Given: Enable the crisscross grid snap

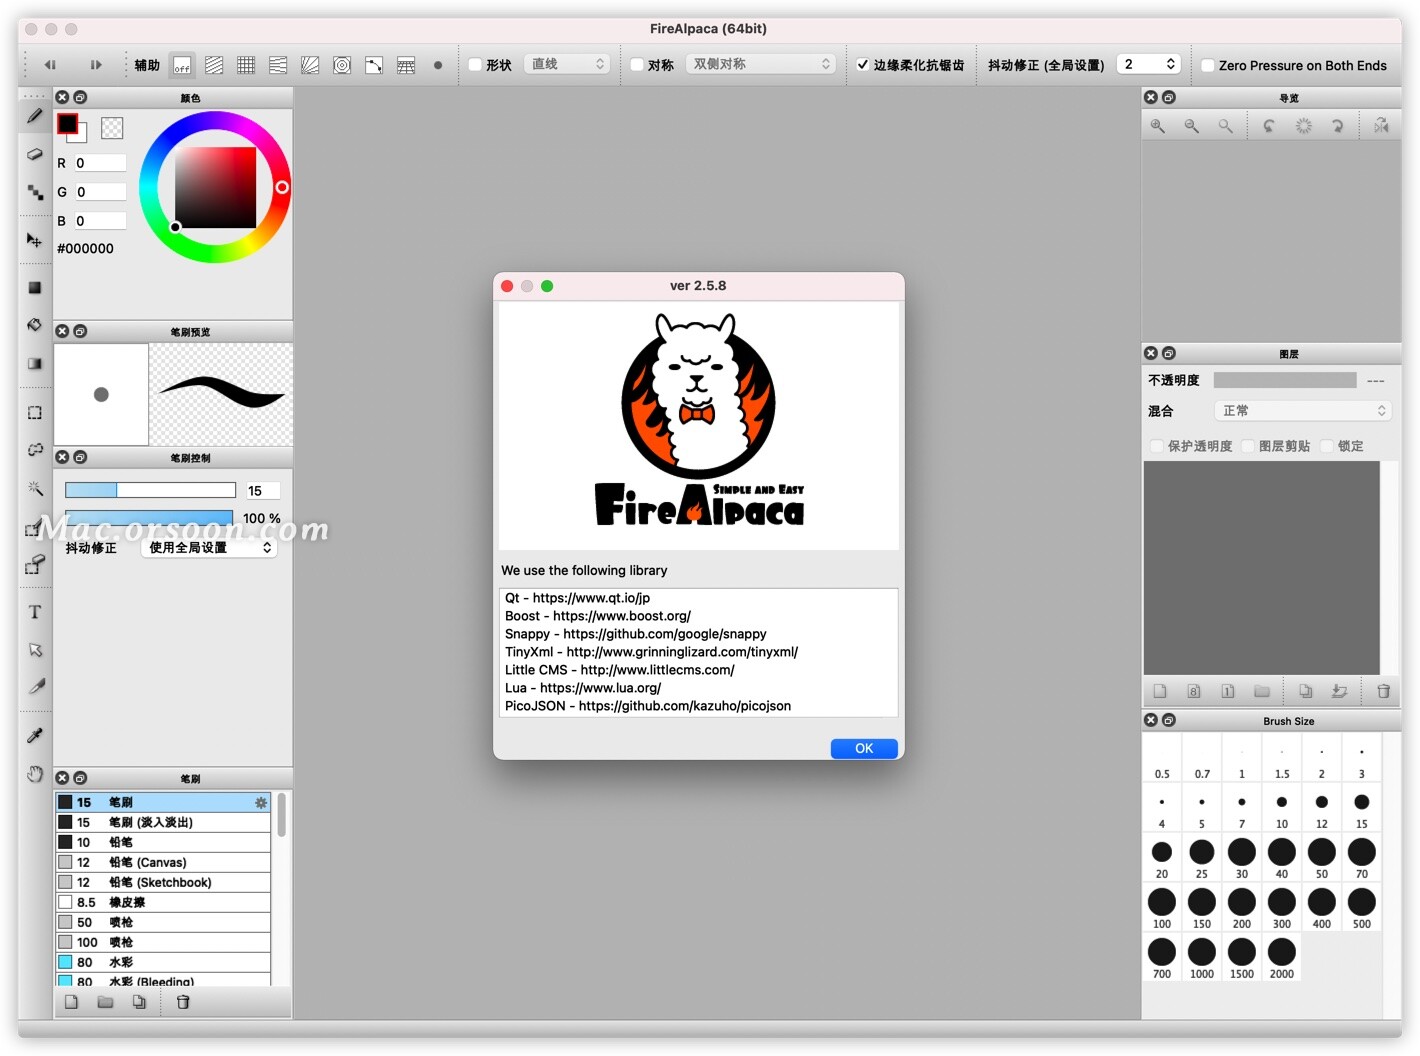Looking at the screenshot, I should click(x=246, y=65).
